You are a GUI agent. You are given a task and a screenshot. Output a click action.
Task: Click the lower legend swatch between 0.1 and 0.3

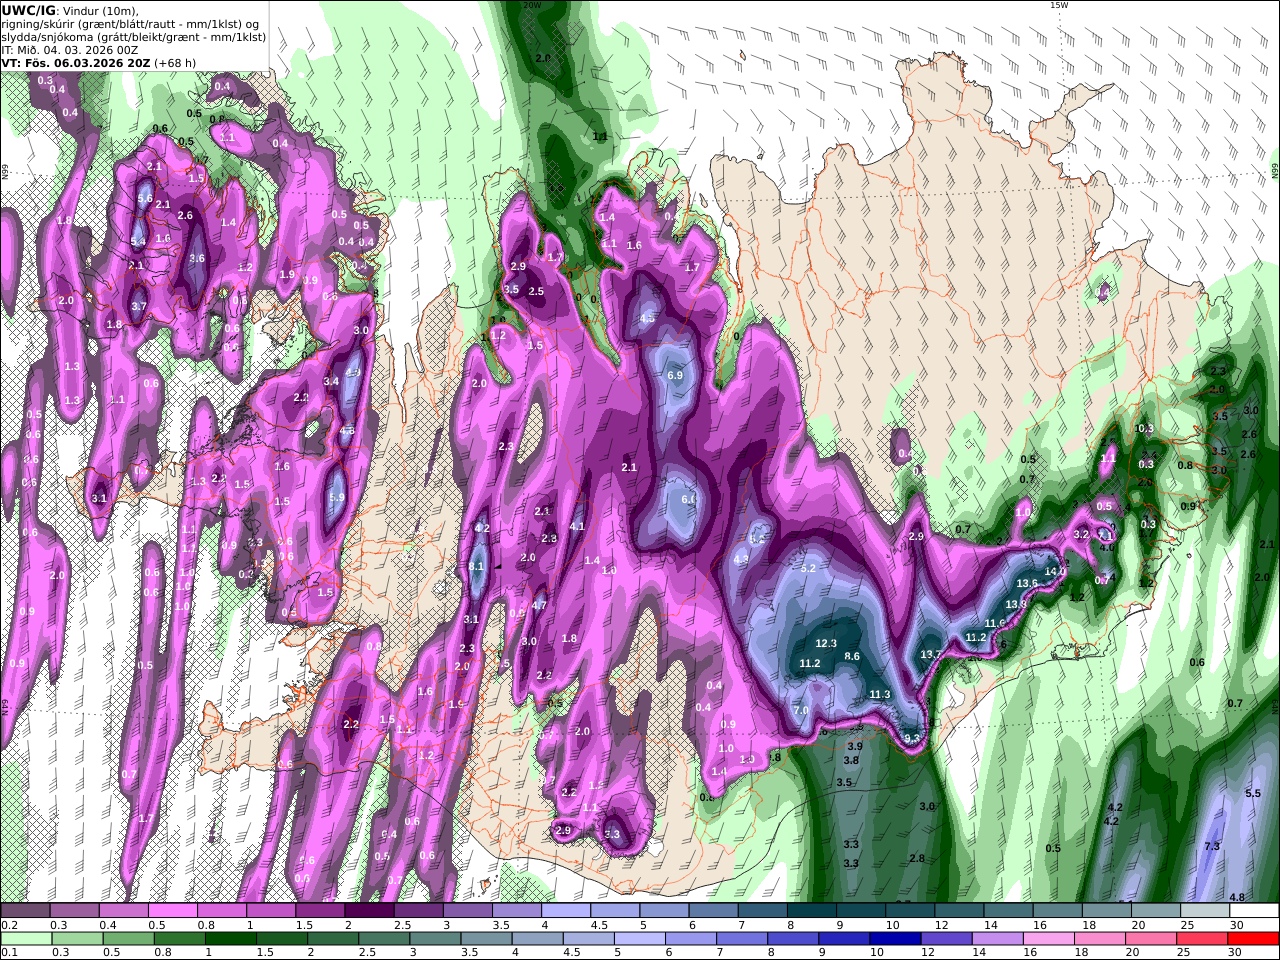click(28, 939)
